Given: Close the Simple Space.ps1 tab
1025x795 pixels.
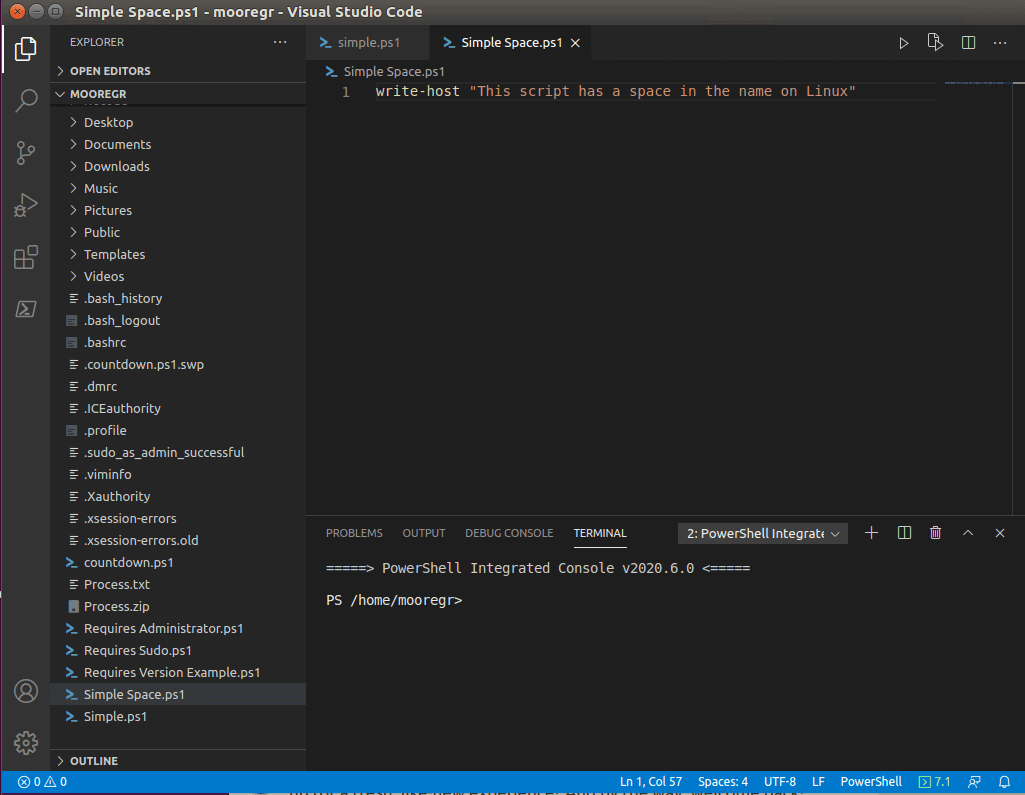Looking at the screenshot, I should click(x=575, y=43).
